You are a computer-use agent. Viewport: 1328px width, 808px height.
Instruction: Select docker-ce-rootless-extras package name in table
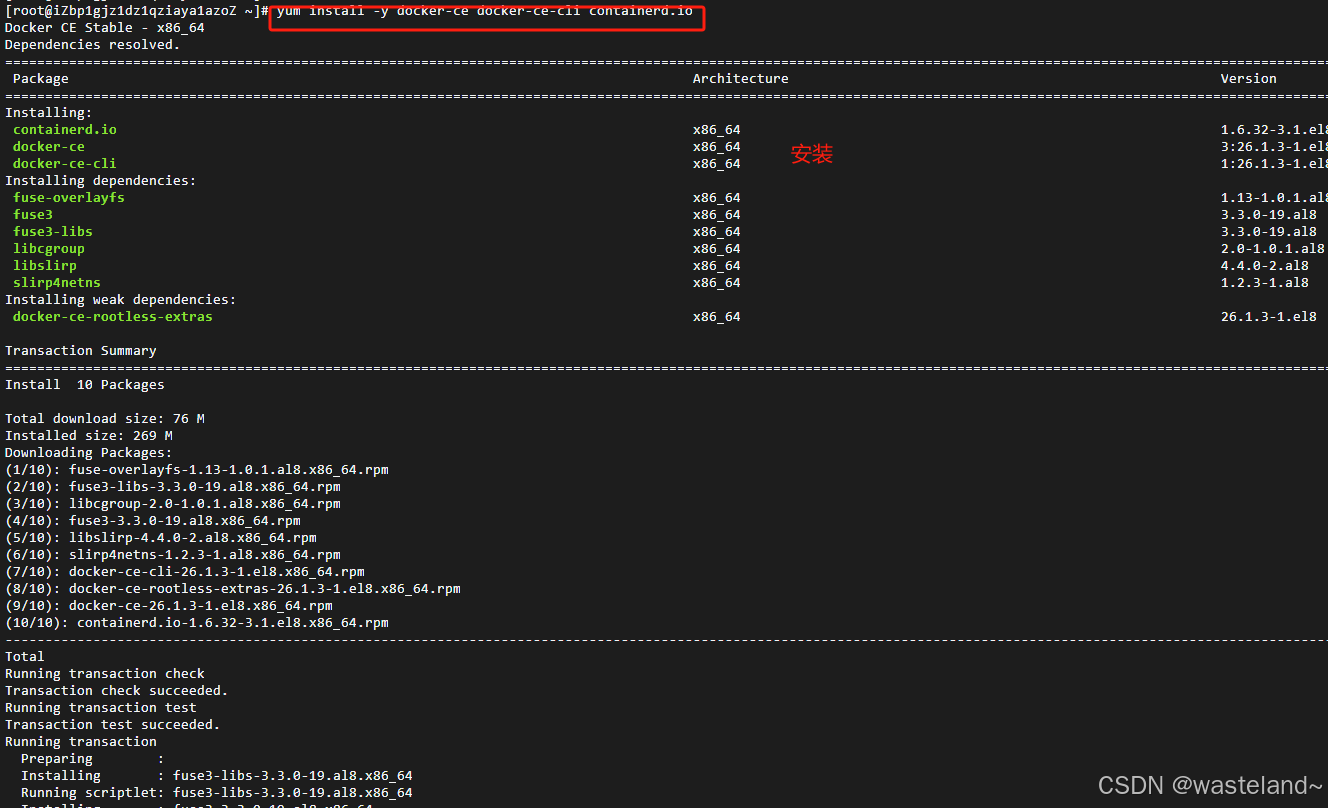(x=113, y=317)
